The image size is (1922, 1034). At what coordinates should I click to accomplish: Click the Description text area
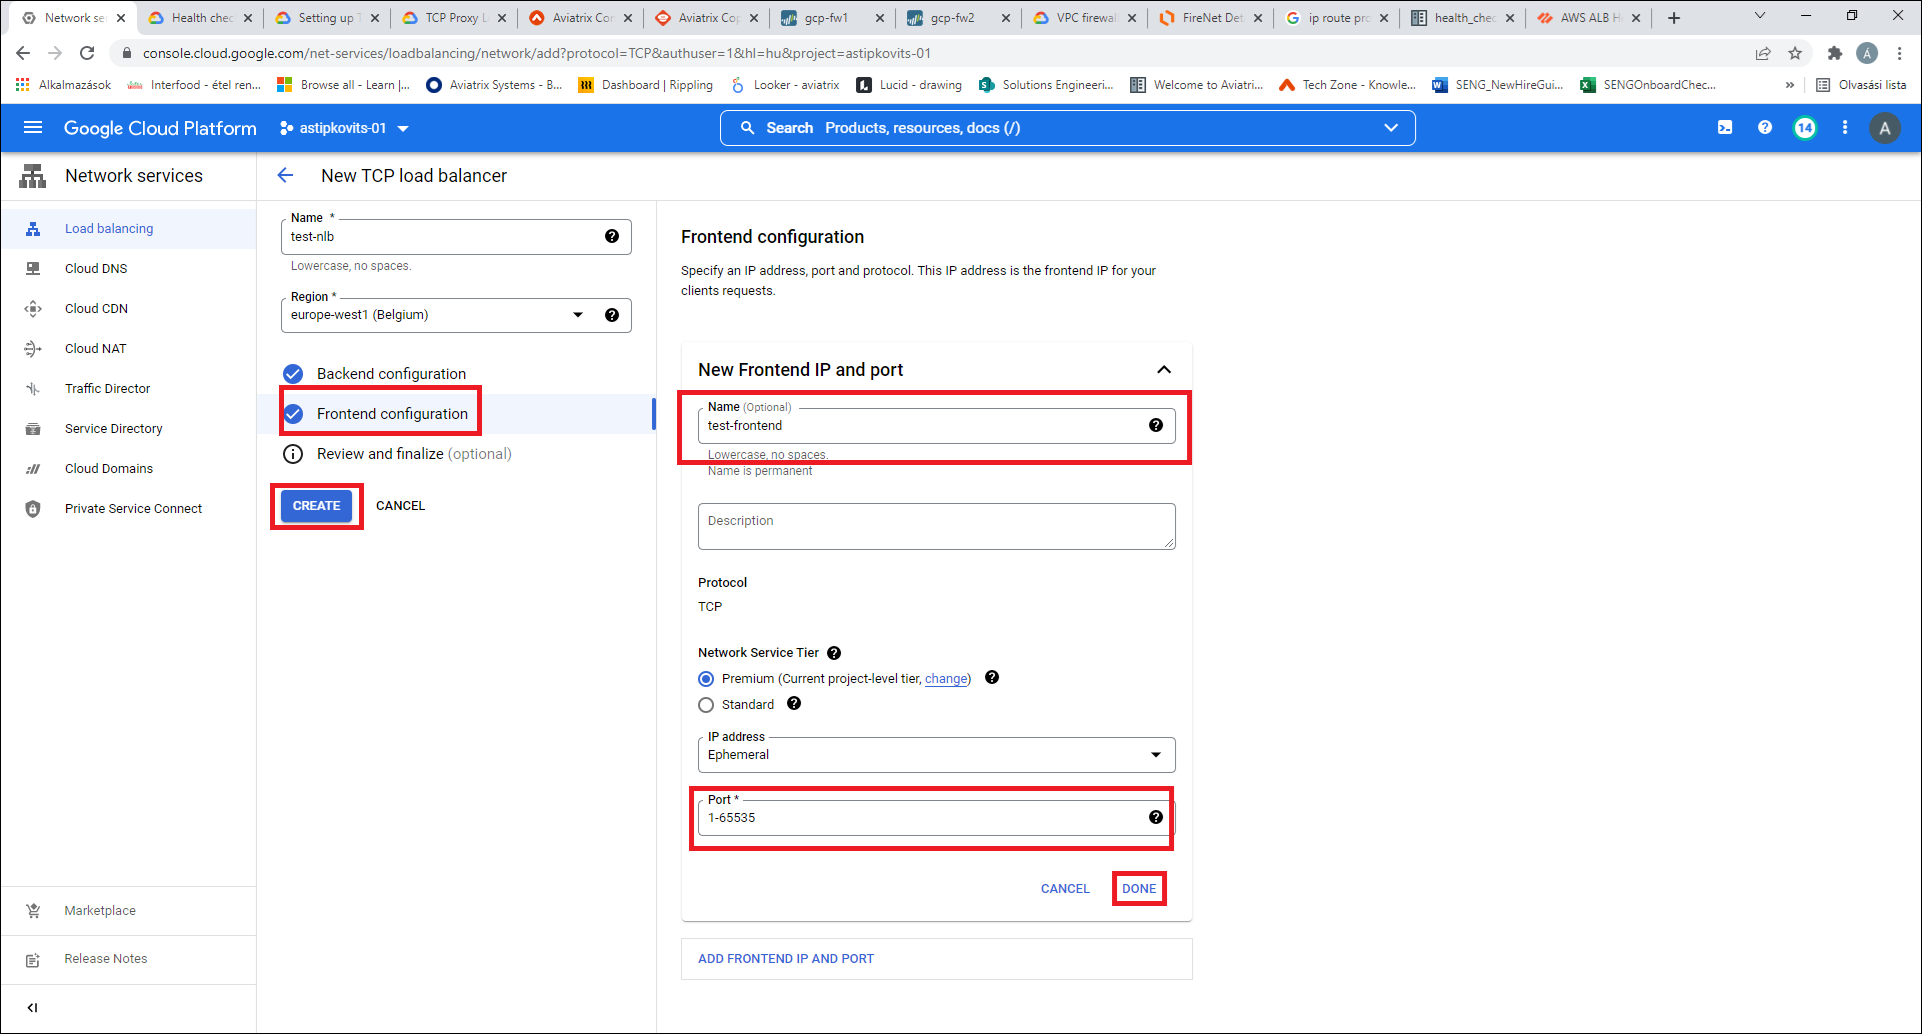point(935,526)
